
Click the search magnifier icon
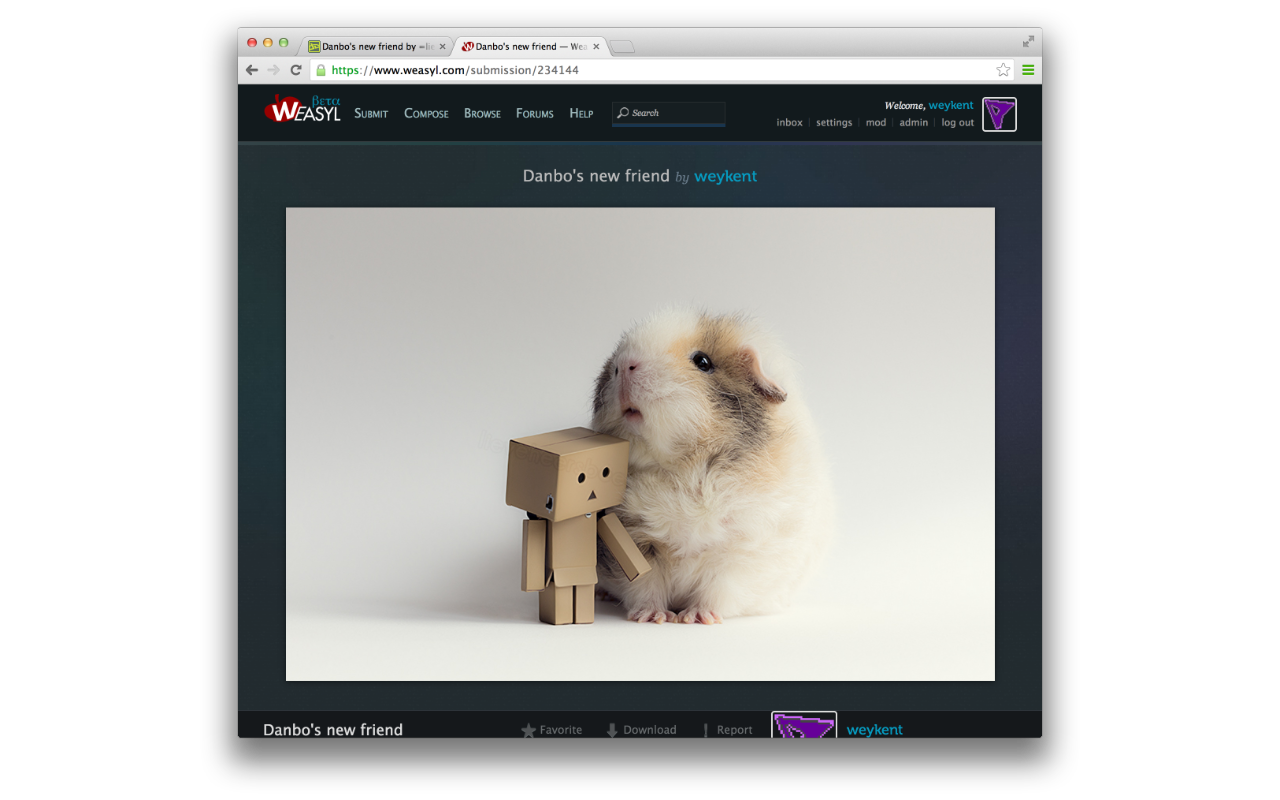(x=623, y=113)
